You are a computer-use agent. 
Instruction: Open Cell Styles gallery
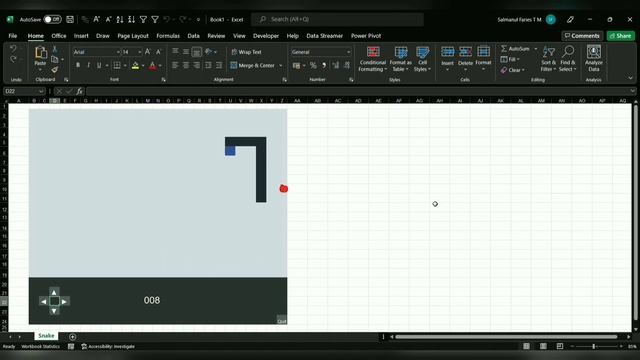point(422,59)
